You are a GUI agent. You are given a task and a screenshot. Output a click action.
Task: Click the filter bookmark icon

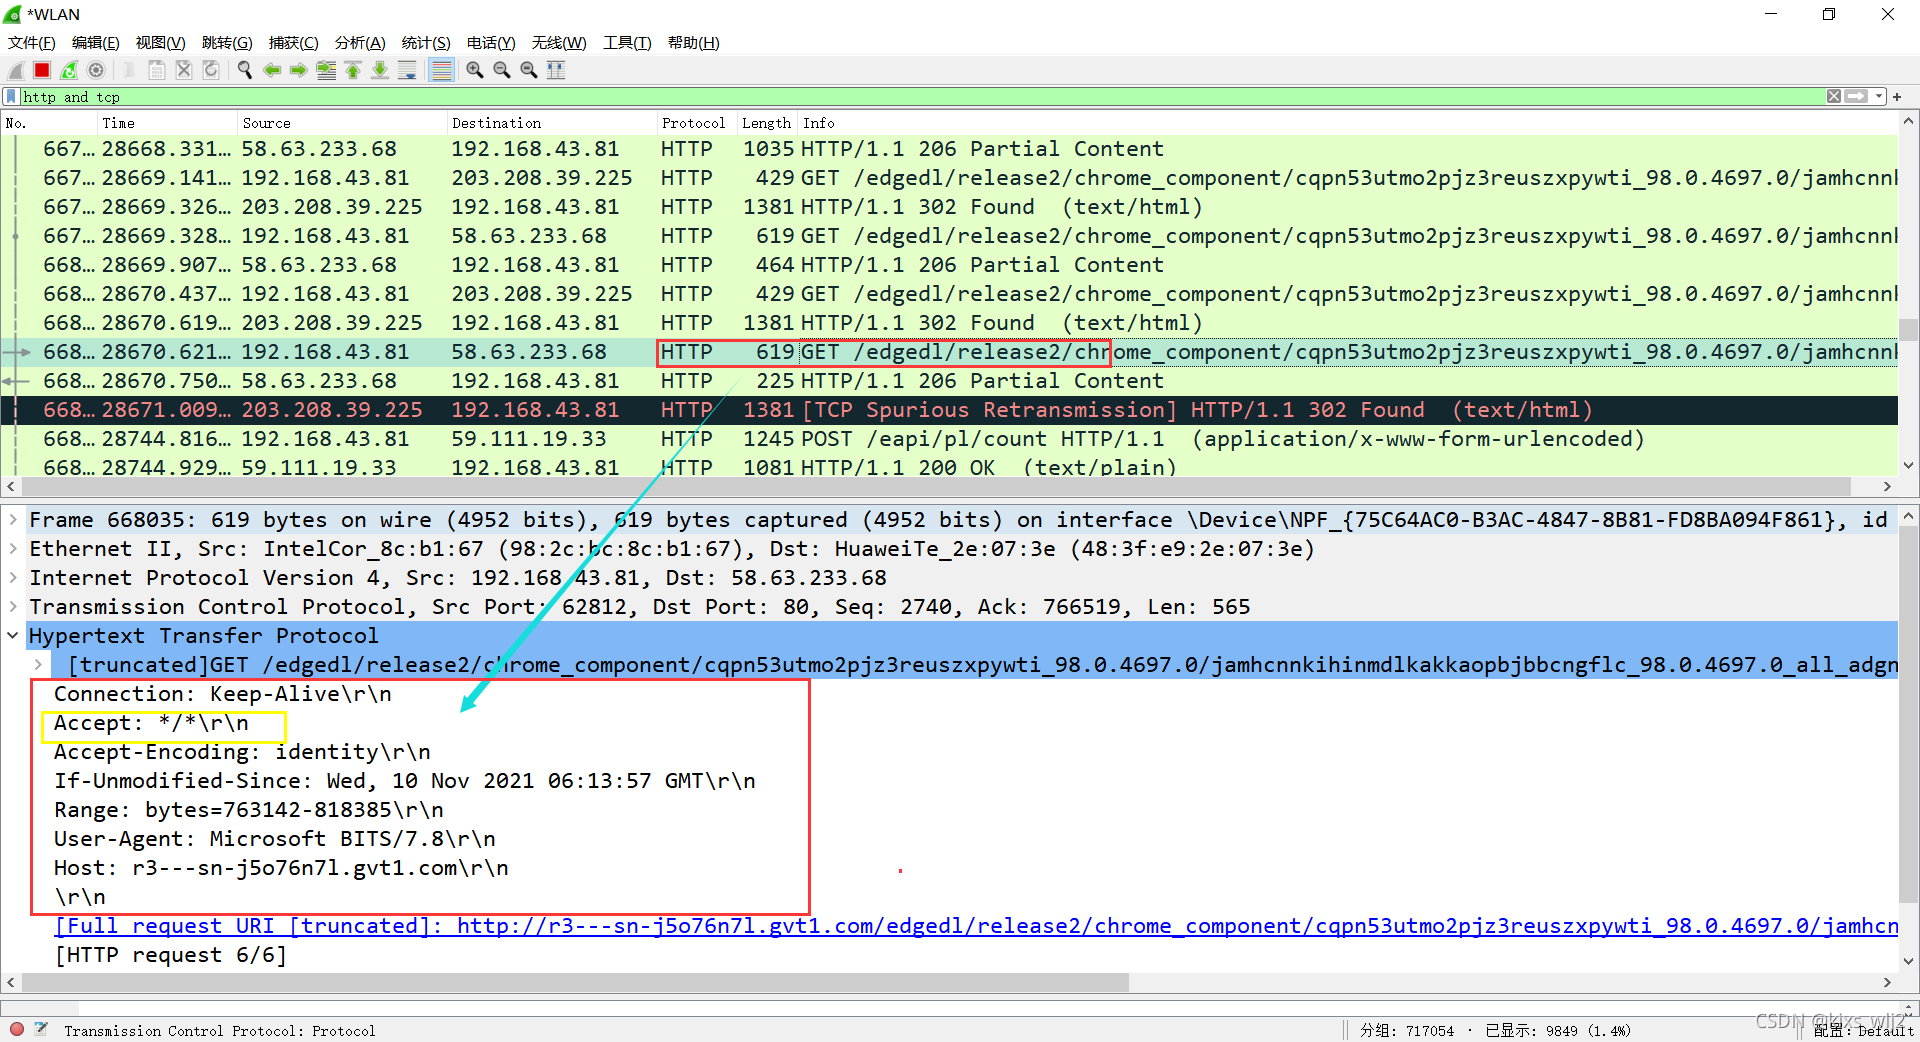tap(11, 97)
